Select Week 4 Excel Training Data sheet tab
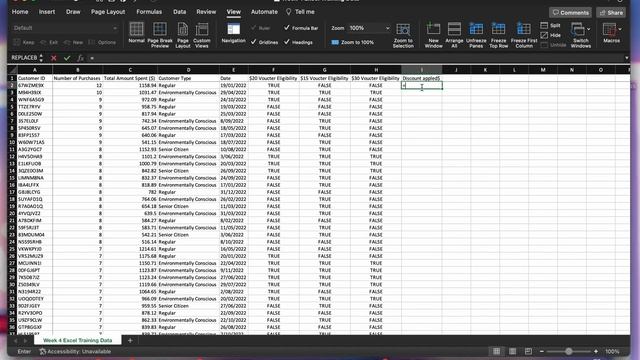The height and width of the screenshot is (360, 640). click(x=78, y=340)
